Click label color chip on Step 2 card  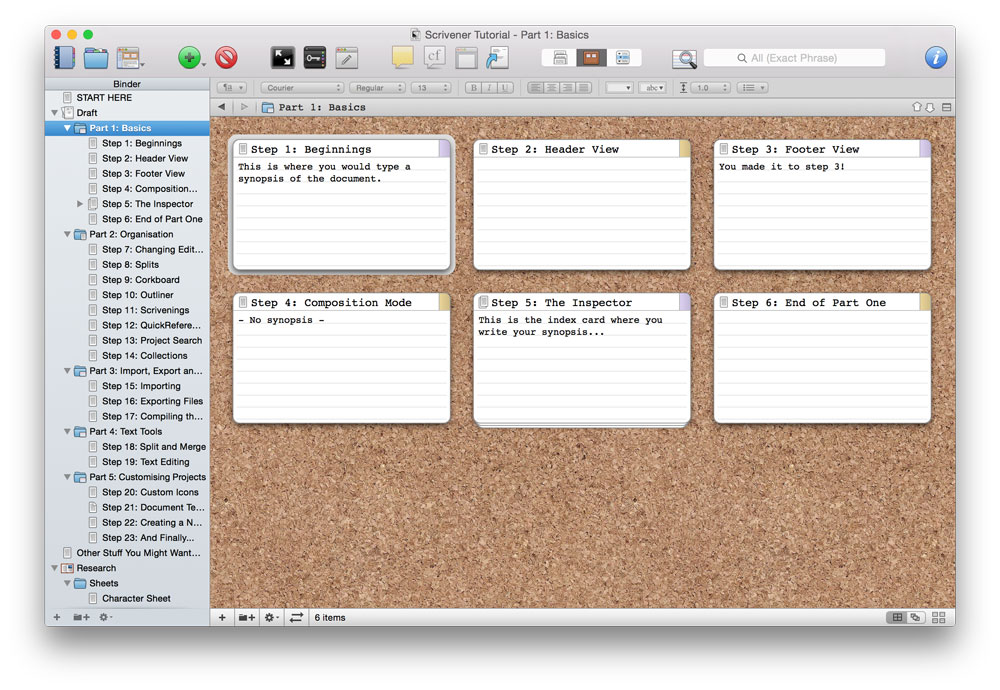point(684,149)
